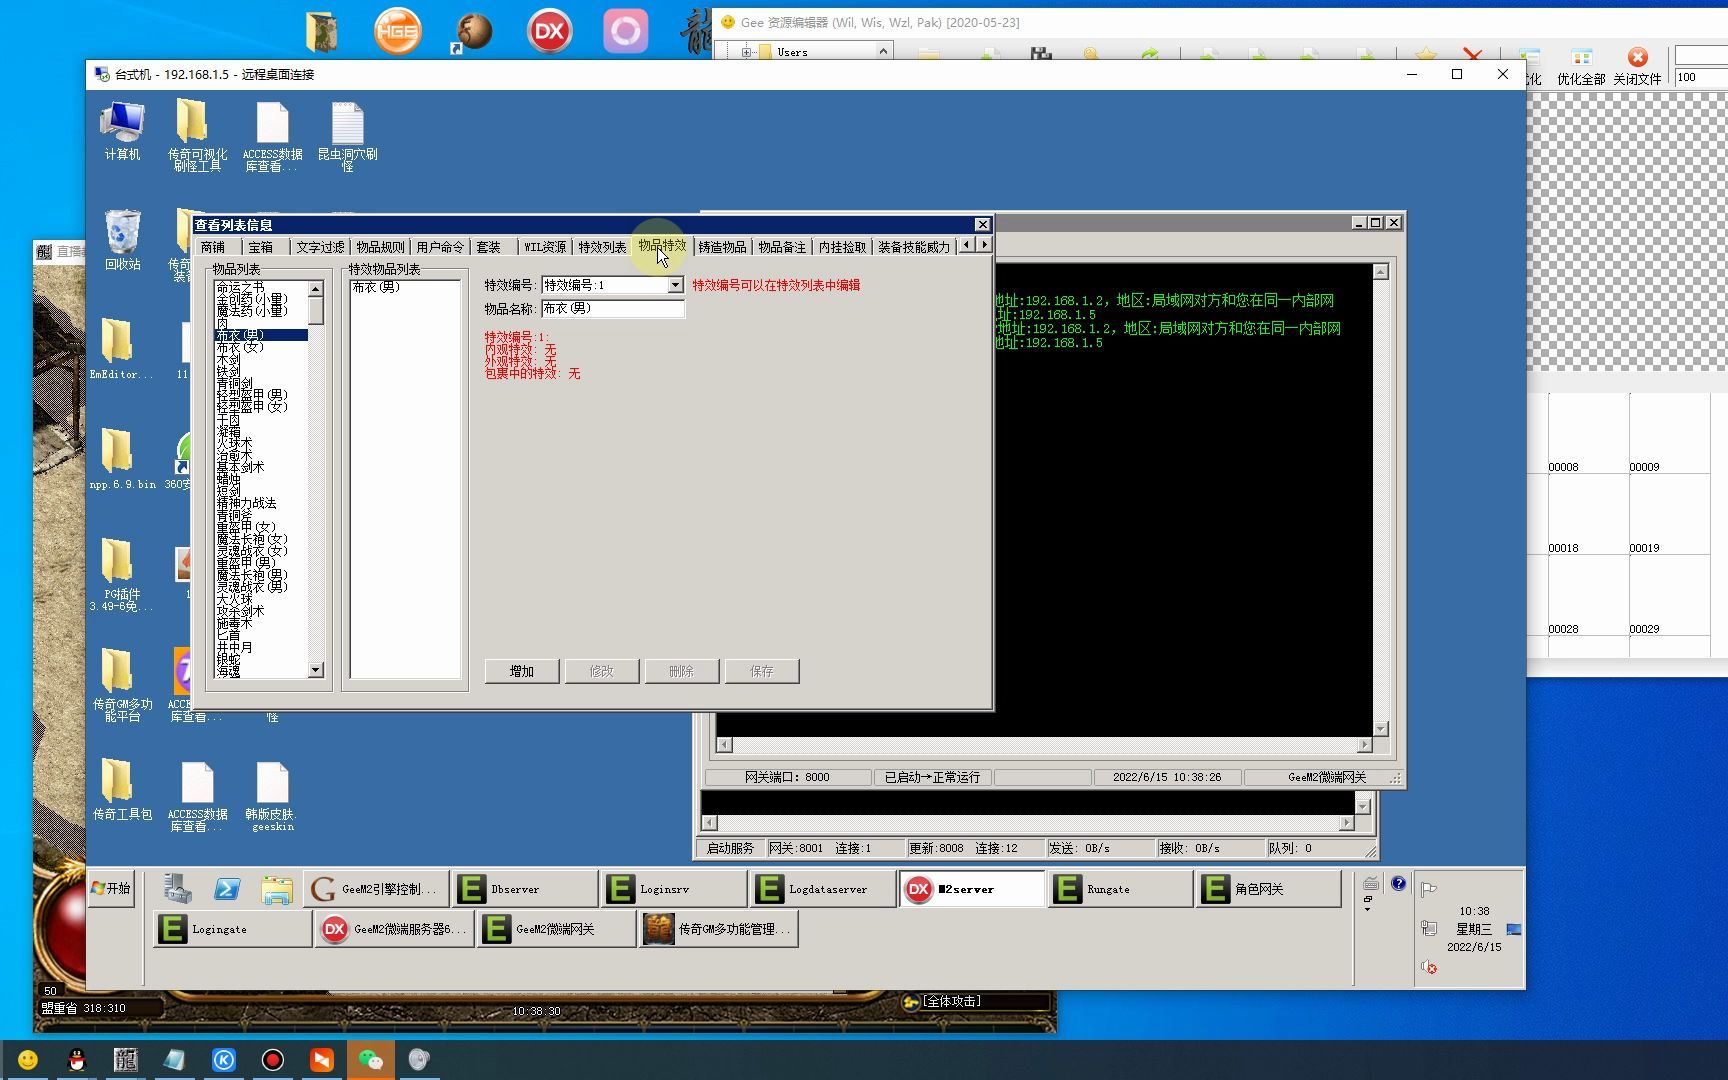Click the action center flag tray icon

point(1428,889)
